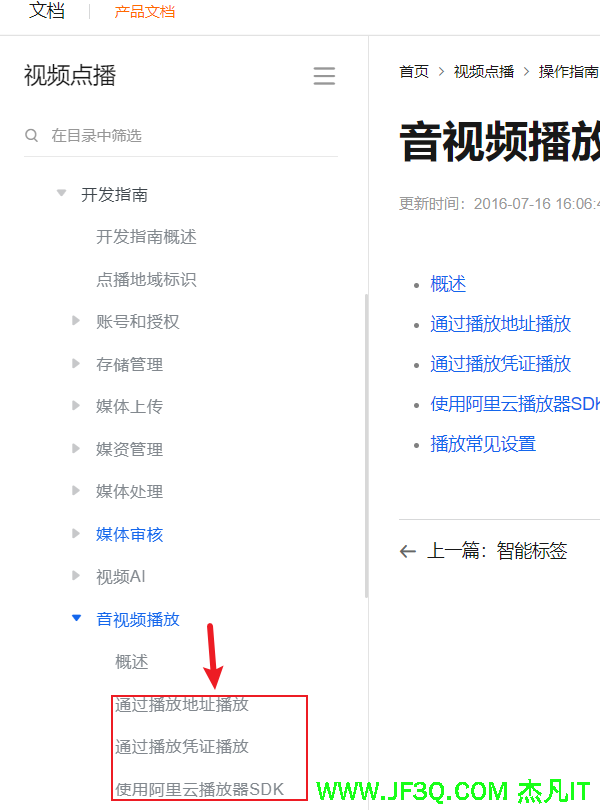Expand the 账号和授权 section

pos(76,321)
